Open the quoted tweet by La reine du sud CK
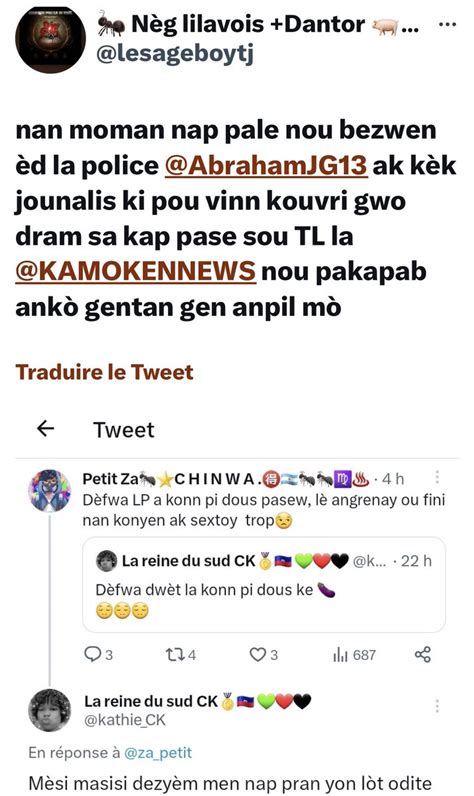Viewport: 474px width, 796px height. point(264,585)
